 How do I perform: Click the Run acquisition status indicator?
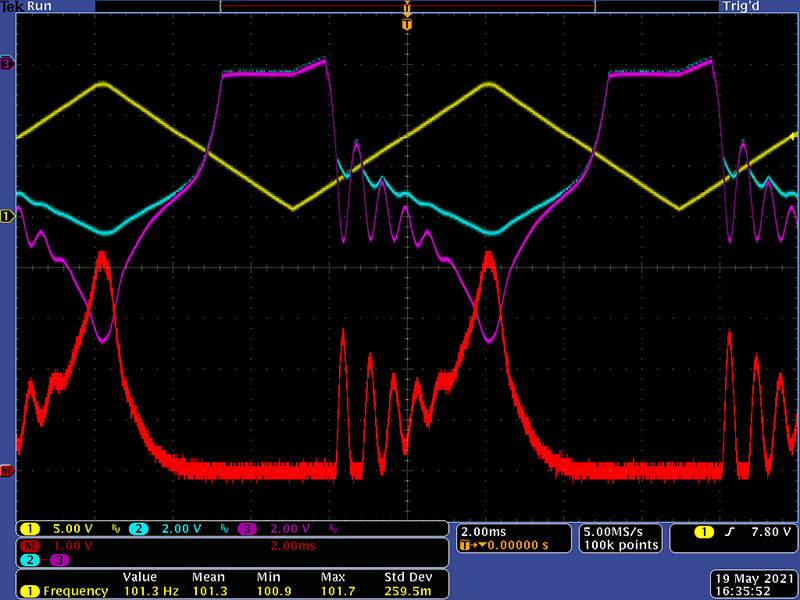[40, 6]
